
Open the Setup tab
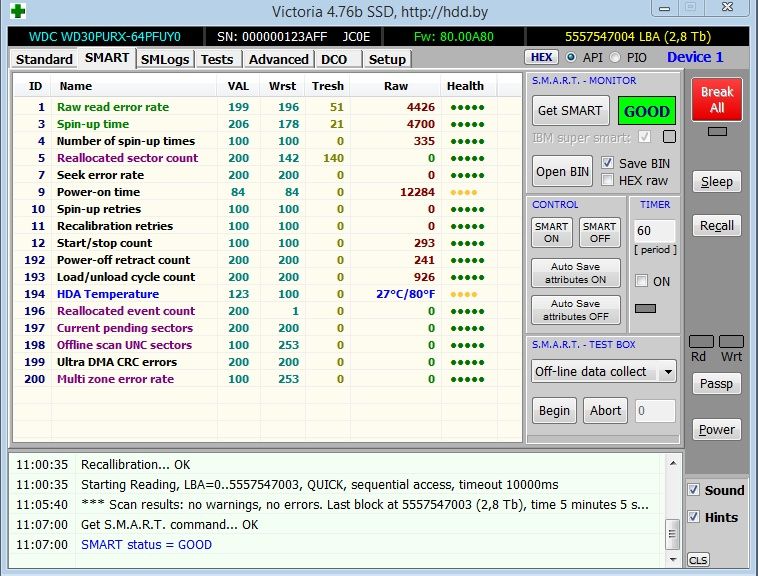click(387, 59)
